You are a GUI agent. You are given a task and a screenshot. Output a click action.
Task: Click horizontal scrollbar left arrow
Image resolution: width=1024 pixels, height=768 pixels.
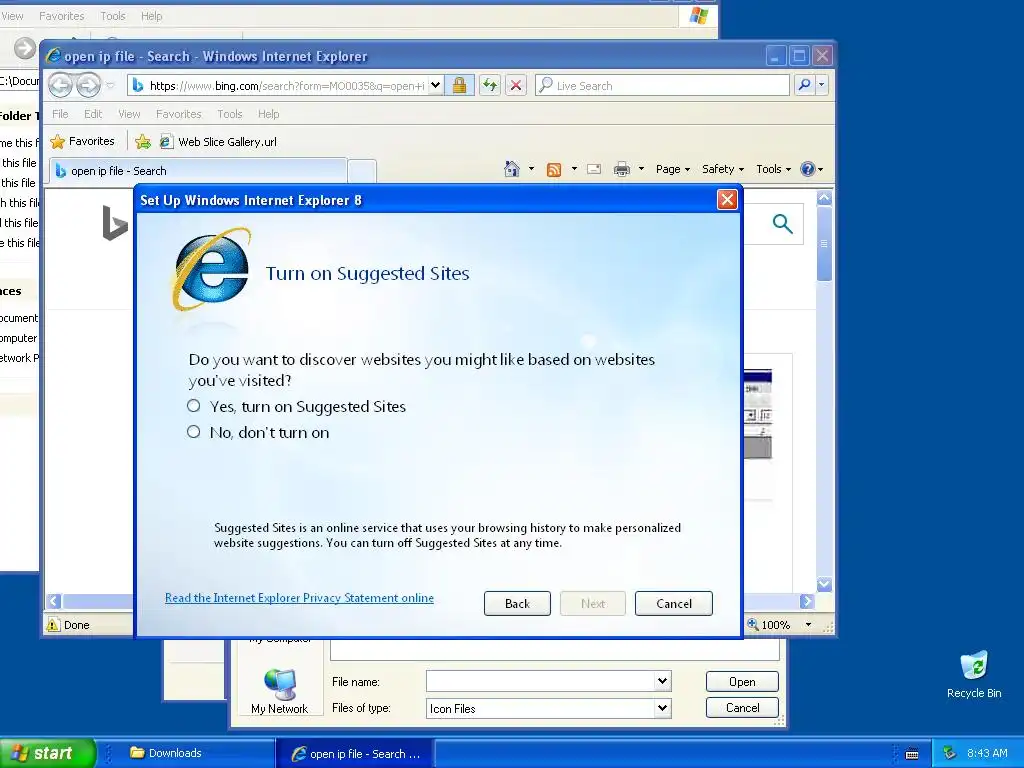[x=55, y=601]
